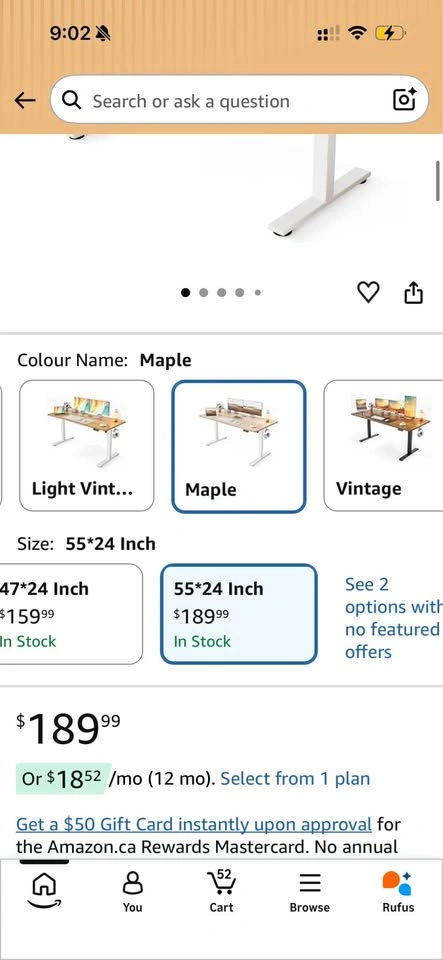443x960 pixels.
Task: Jump to second image carousel dot
Action: (203, 293)
